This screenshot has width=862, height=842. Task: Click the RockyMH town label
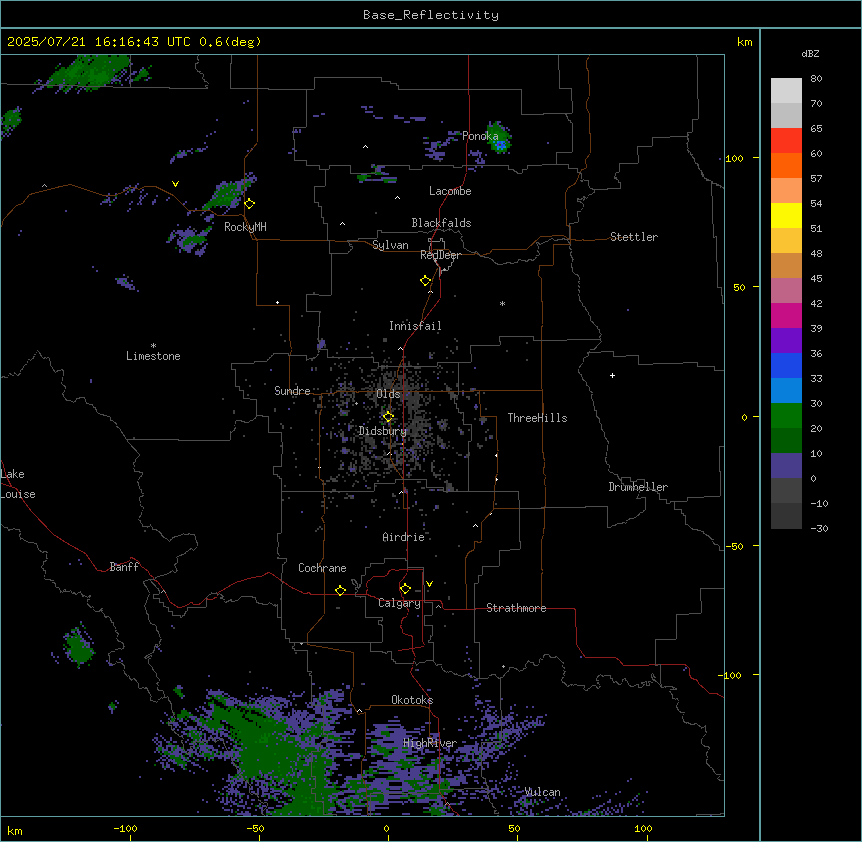pyautogui.click(x=245, y=227)
